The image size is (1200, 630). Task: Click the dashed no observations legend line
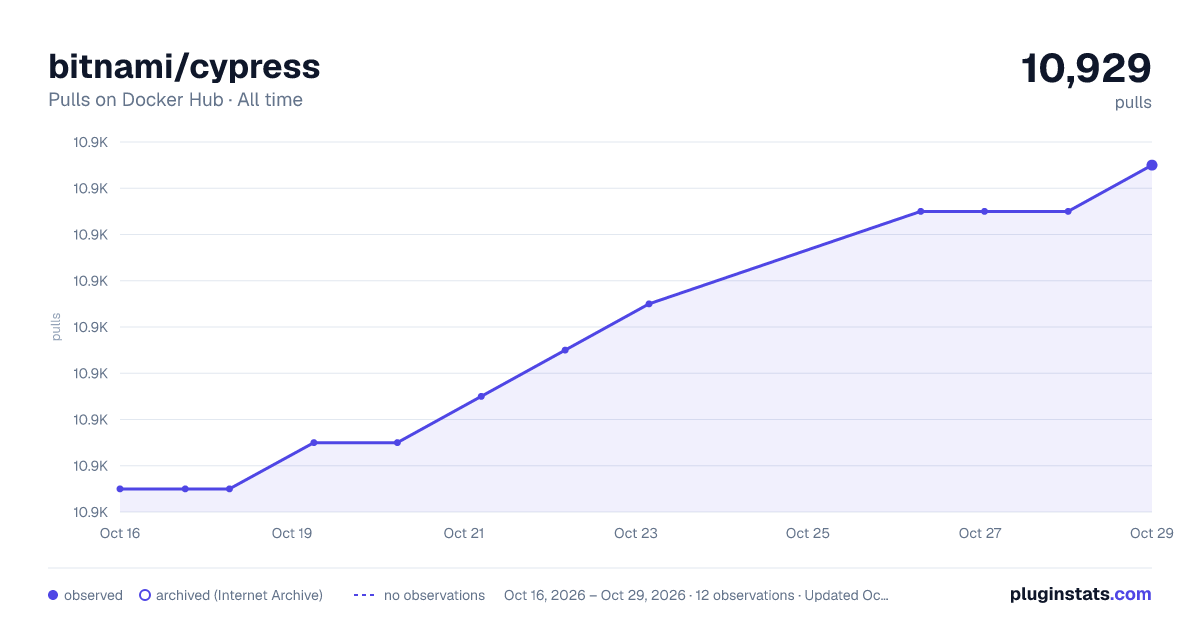pos(364,595)
